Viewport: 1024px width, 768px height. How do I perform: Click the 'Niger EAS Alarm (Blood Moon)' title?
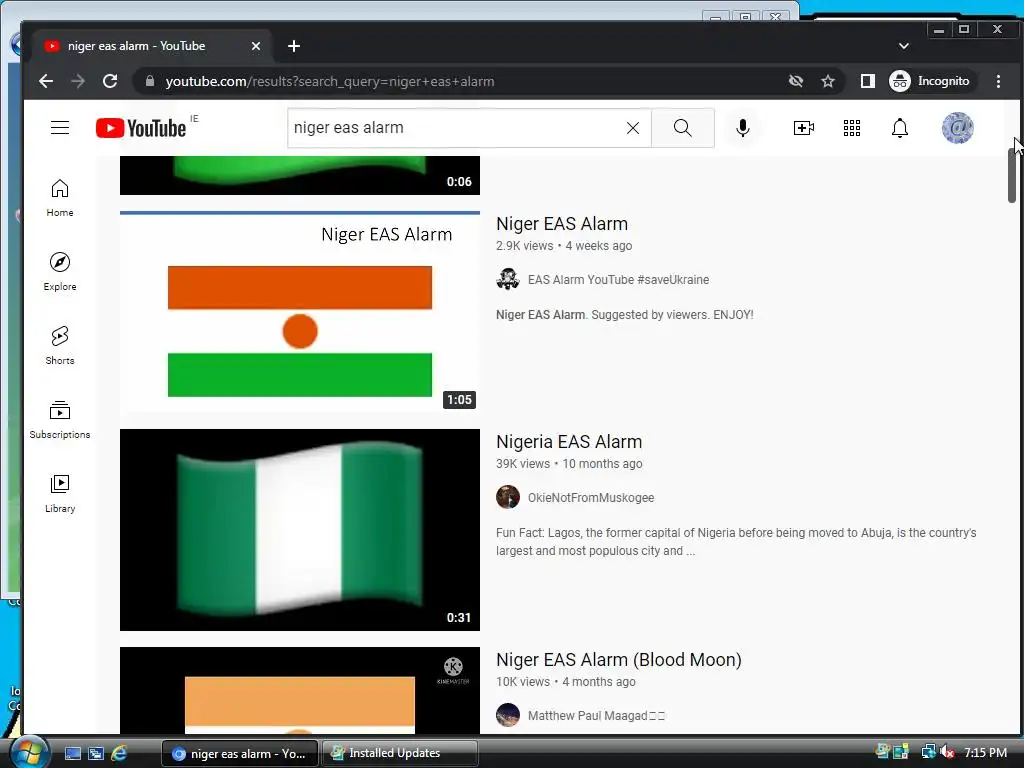[x=618, y=660]
